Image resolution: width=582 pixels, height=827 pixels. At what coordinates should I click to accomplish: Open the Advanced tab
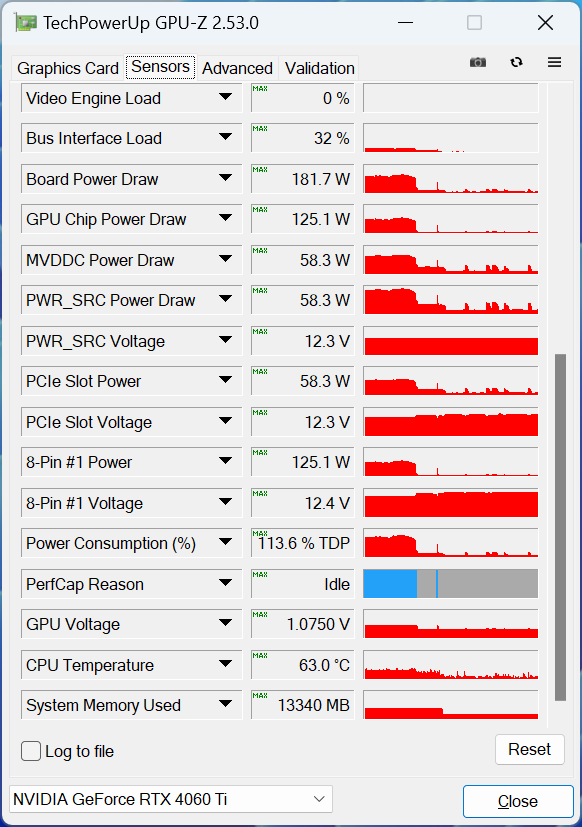[x=237, y=68]
